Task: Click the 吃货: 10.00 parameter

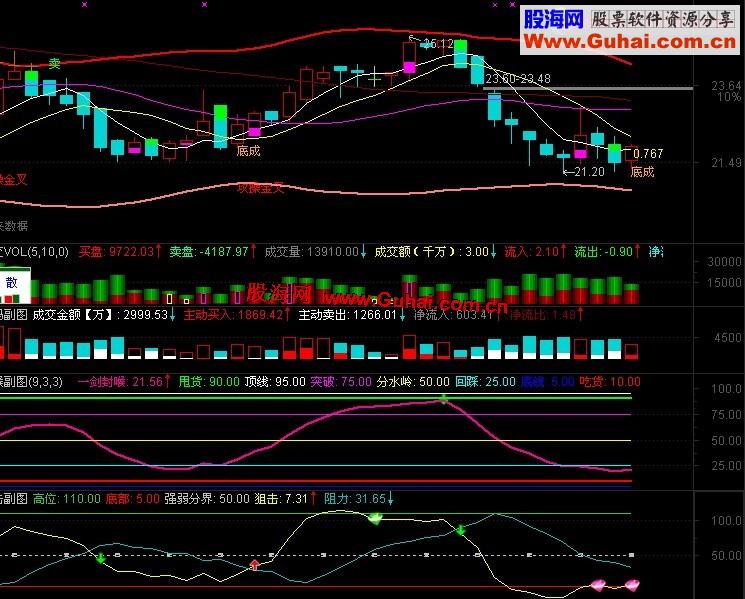Action: click(610, 381)
